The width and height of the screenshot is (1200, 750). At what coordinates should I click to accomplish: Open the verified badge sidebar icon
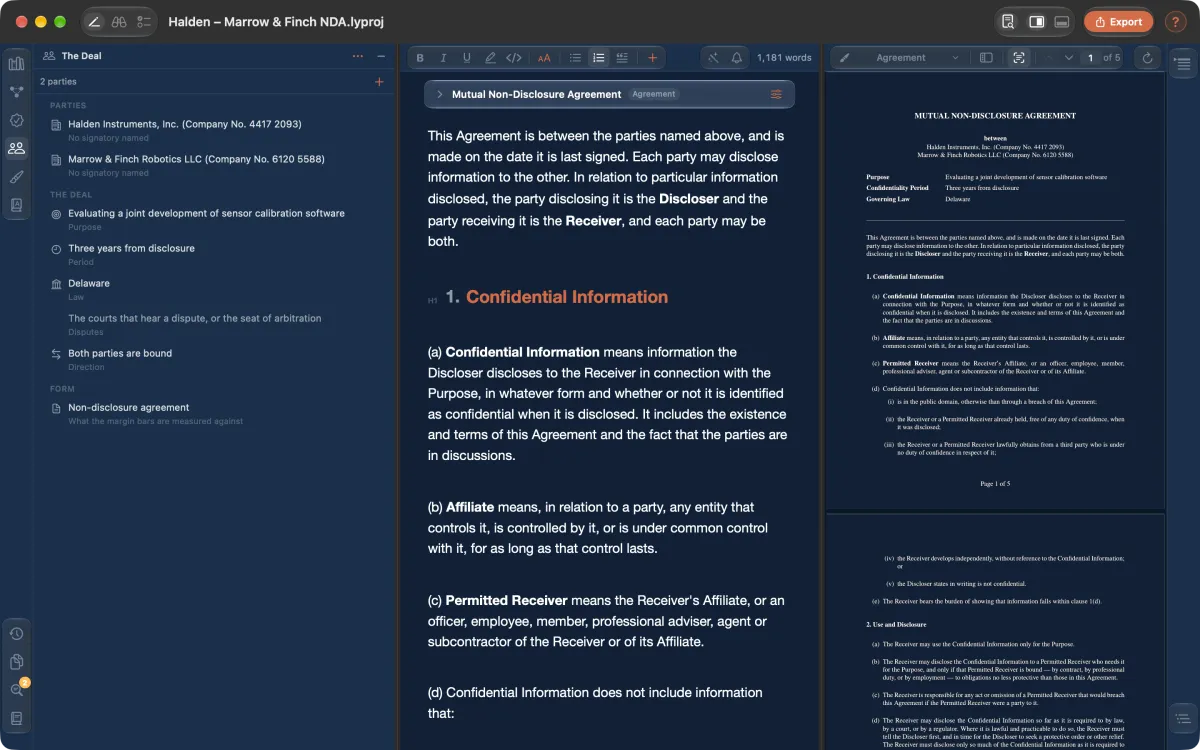point(16,120)
